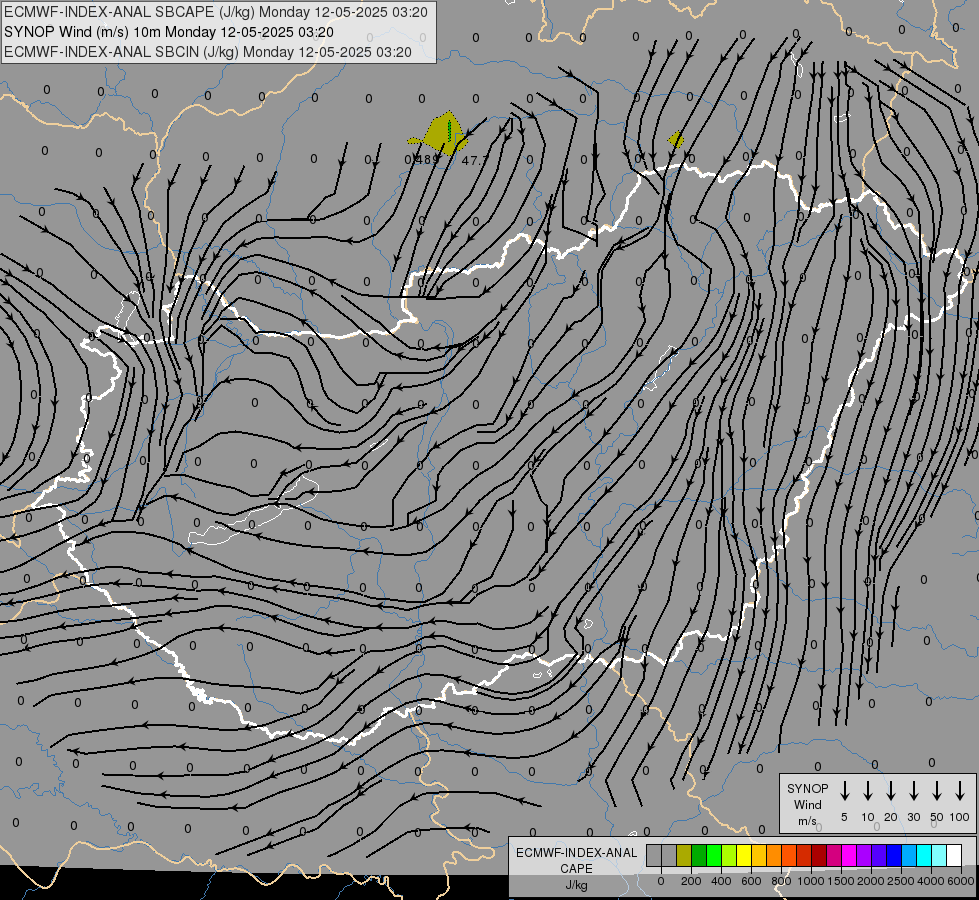The image size is (979, 900).
Task: Click the '4000' tick label in the CAPE legend
Action: coord(931,881)
